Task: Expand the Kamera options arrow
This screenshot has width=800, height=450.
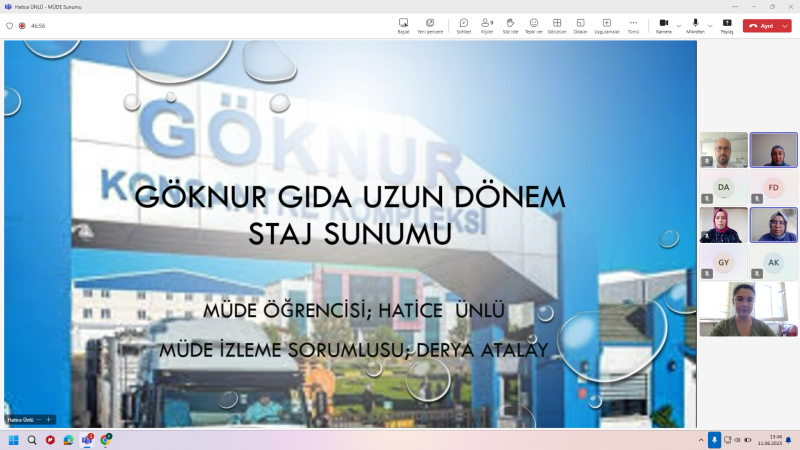Action: pos(679,26)
